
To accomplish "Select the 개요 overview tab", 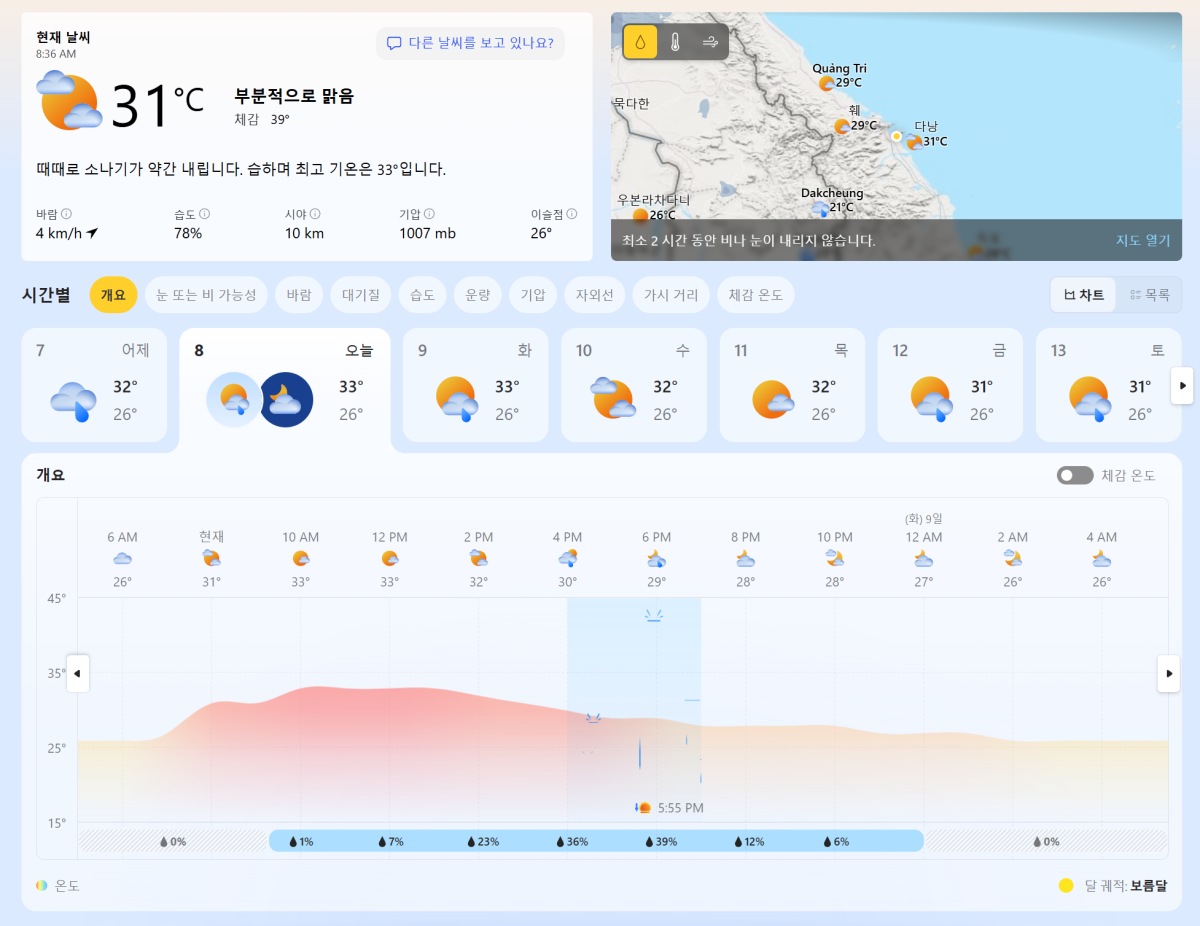I will [113, 295].
